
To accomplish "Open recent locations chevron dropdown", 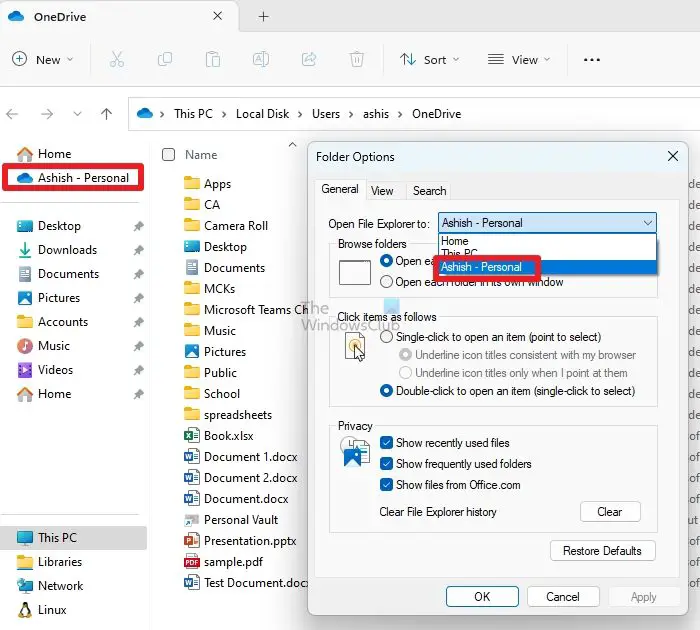I will coord(77,114).
